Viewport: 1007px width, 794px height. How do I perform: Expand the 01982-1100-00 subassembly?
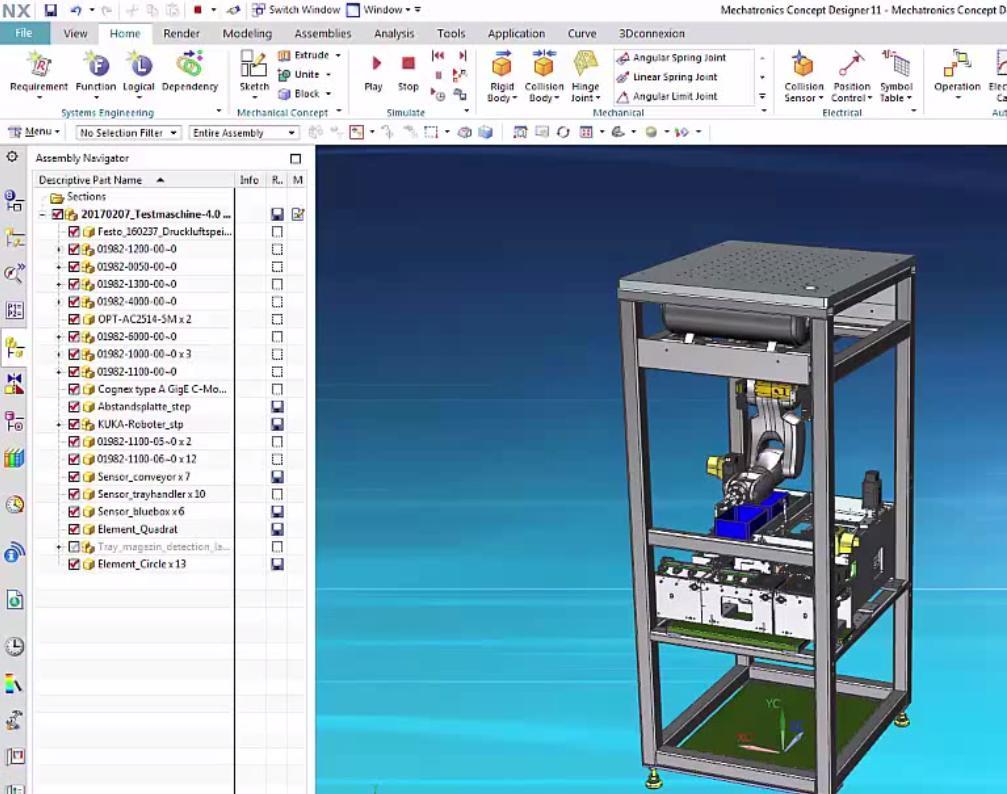pyautogui.click(x=59, y=372)
